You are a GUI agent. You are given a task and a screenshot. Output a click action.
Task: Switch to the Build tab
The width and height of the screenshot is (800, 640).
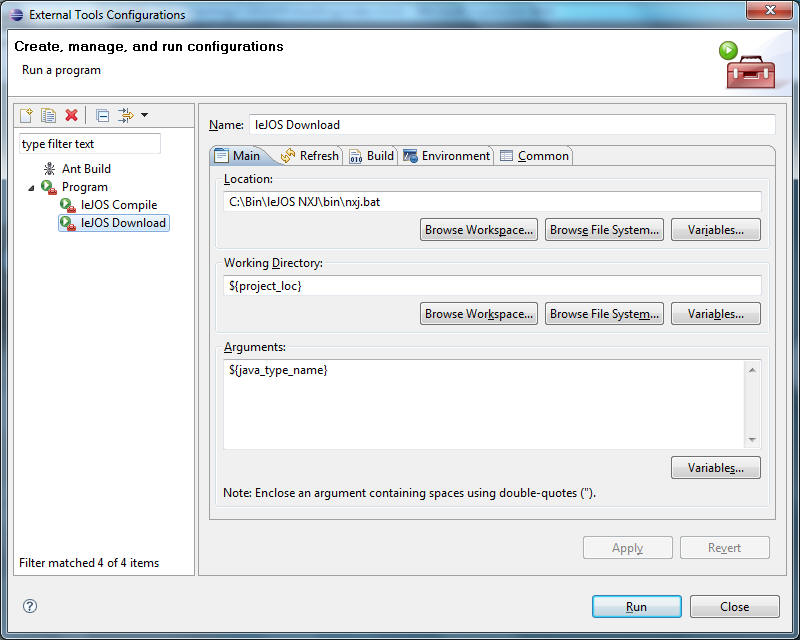371,156
